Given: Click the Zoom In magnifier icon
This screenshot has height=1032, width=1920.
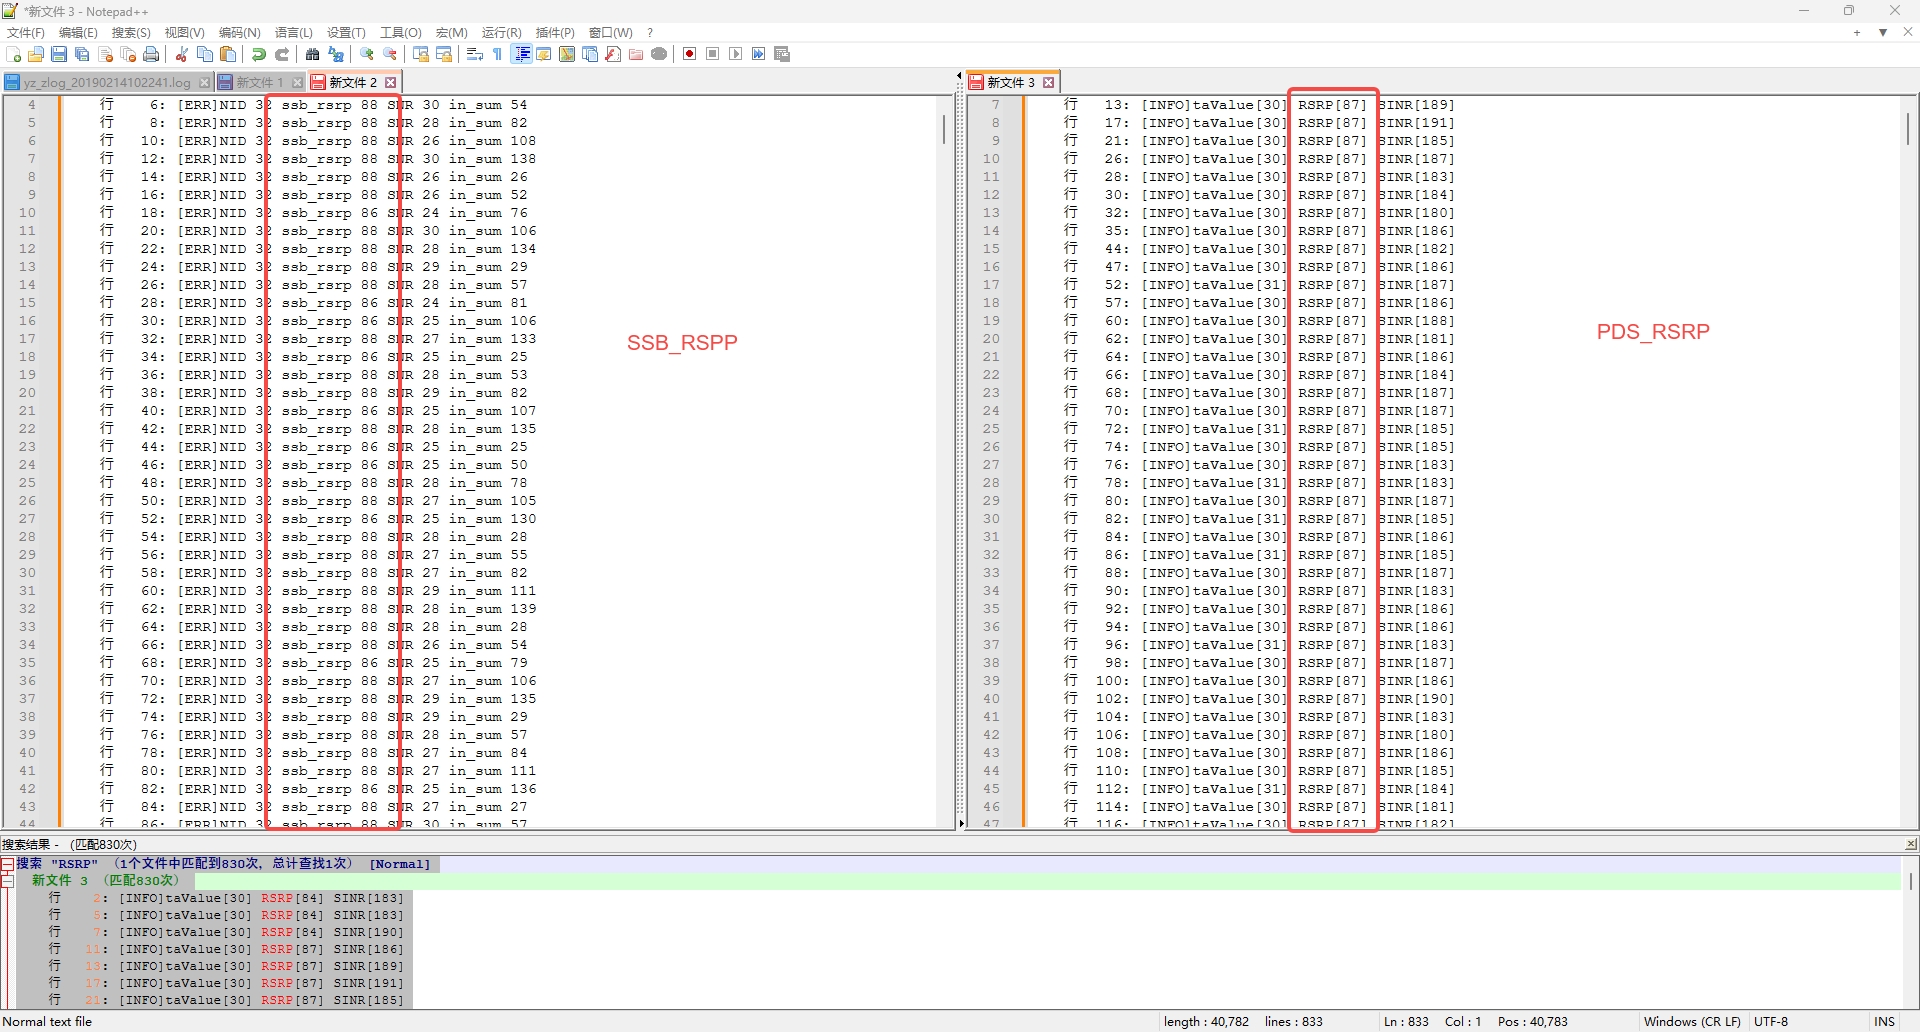Looking at the screenshot, I should [x=367, y=54].
